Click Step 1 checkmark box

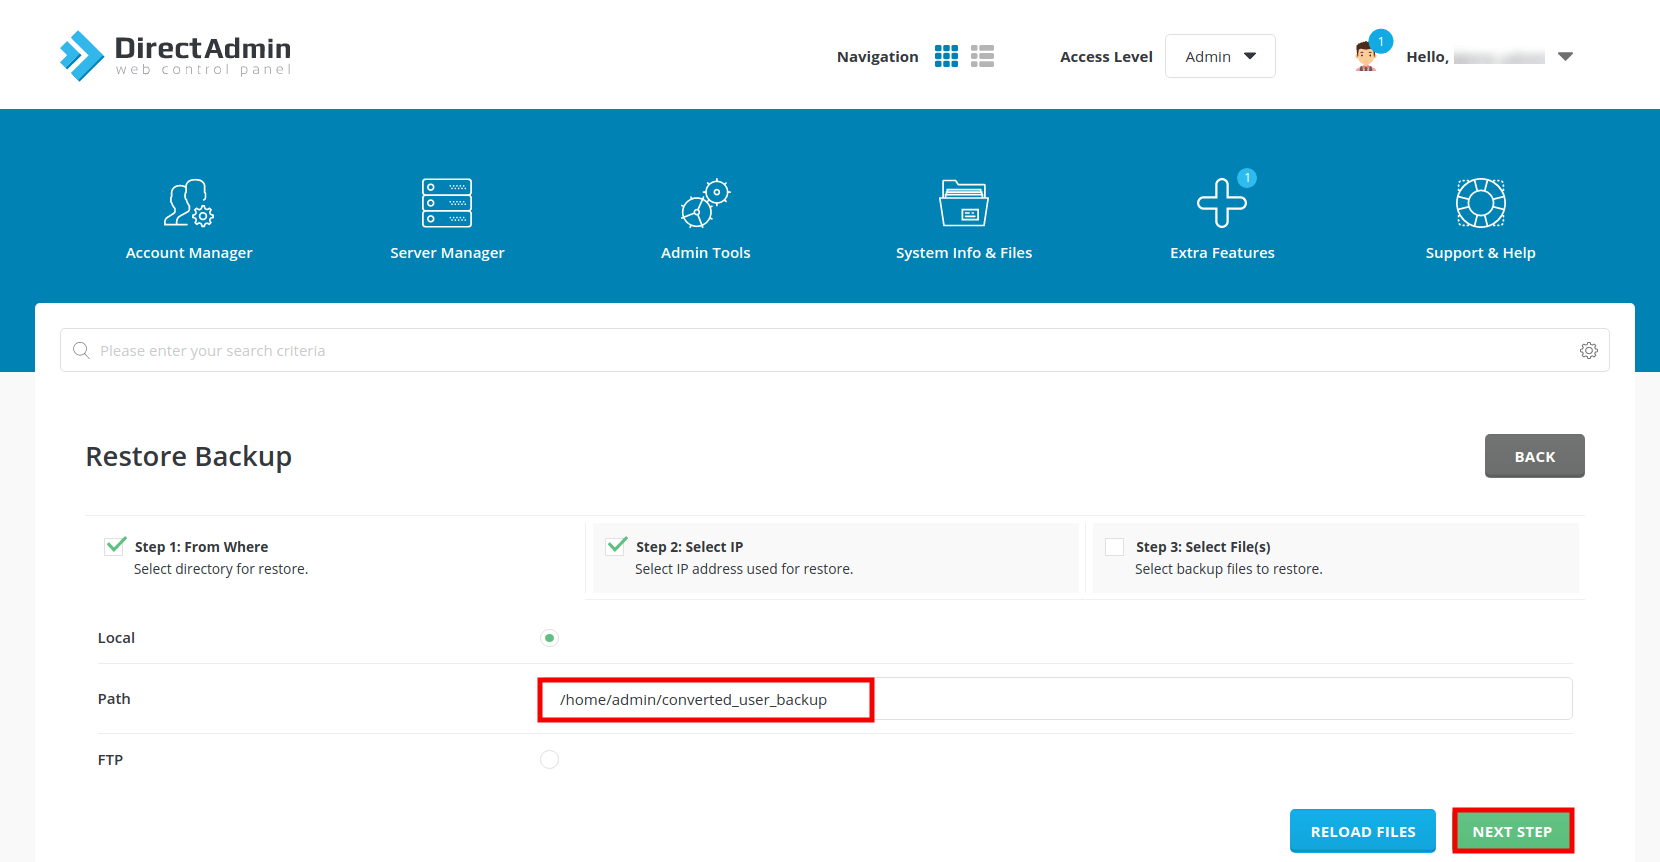pos(115,545)
